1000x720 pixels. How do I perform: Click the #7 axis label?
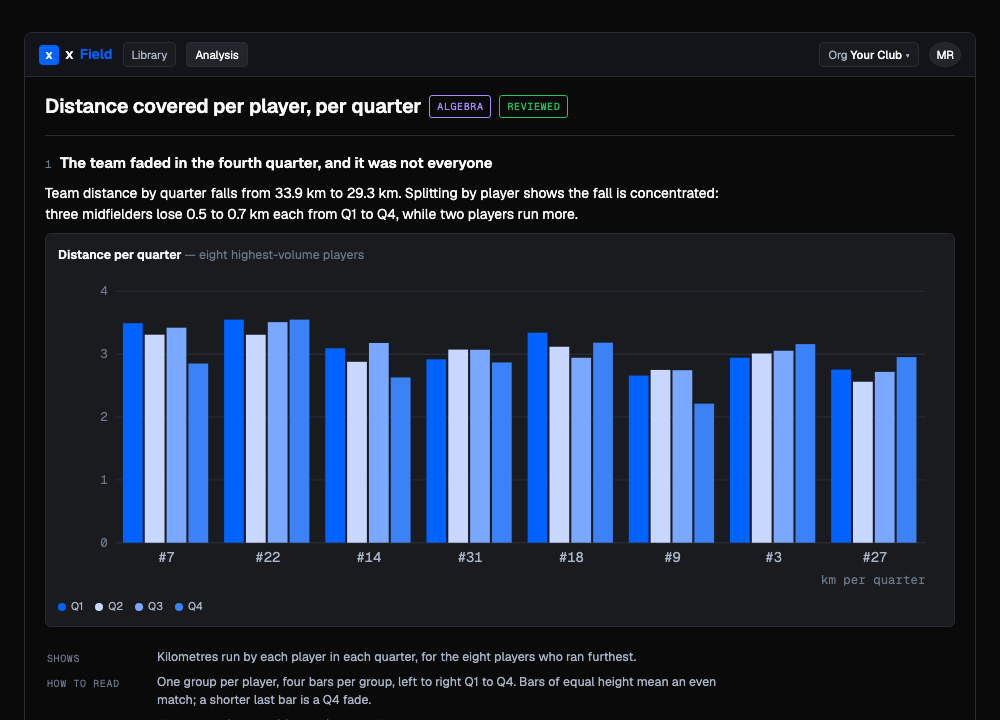pos(166,557)
